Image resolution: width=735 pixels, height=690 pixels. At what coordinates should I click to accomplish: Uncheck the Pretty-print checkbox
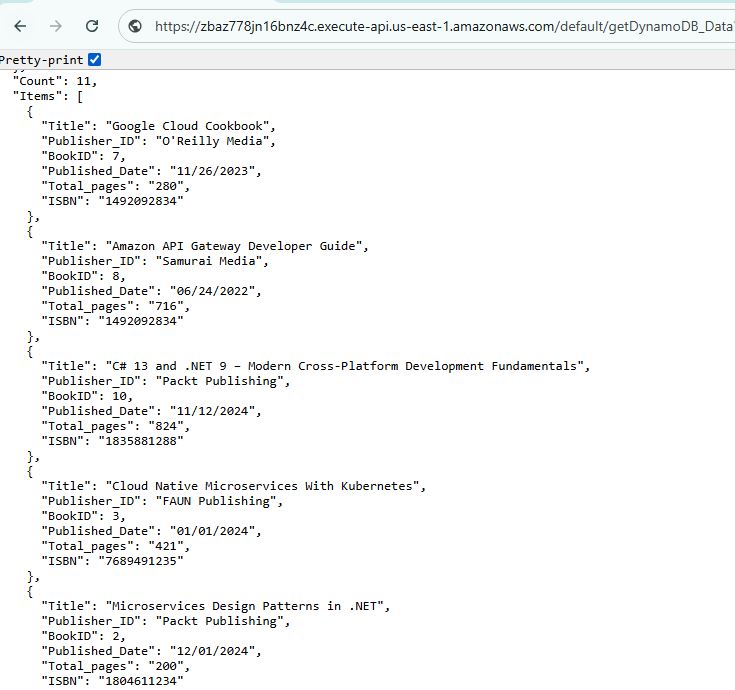95,60
